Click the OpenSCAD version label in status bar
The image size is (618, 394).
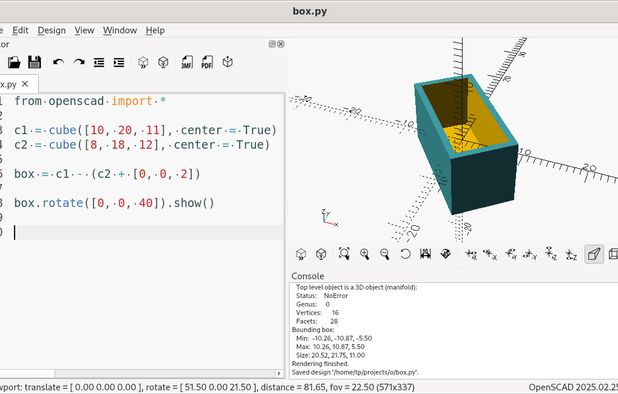(x=573, y=387)
